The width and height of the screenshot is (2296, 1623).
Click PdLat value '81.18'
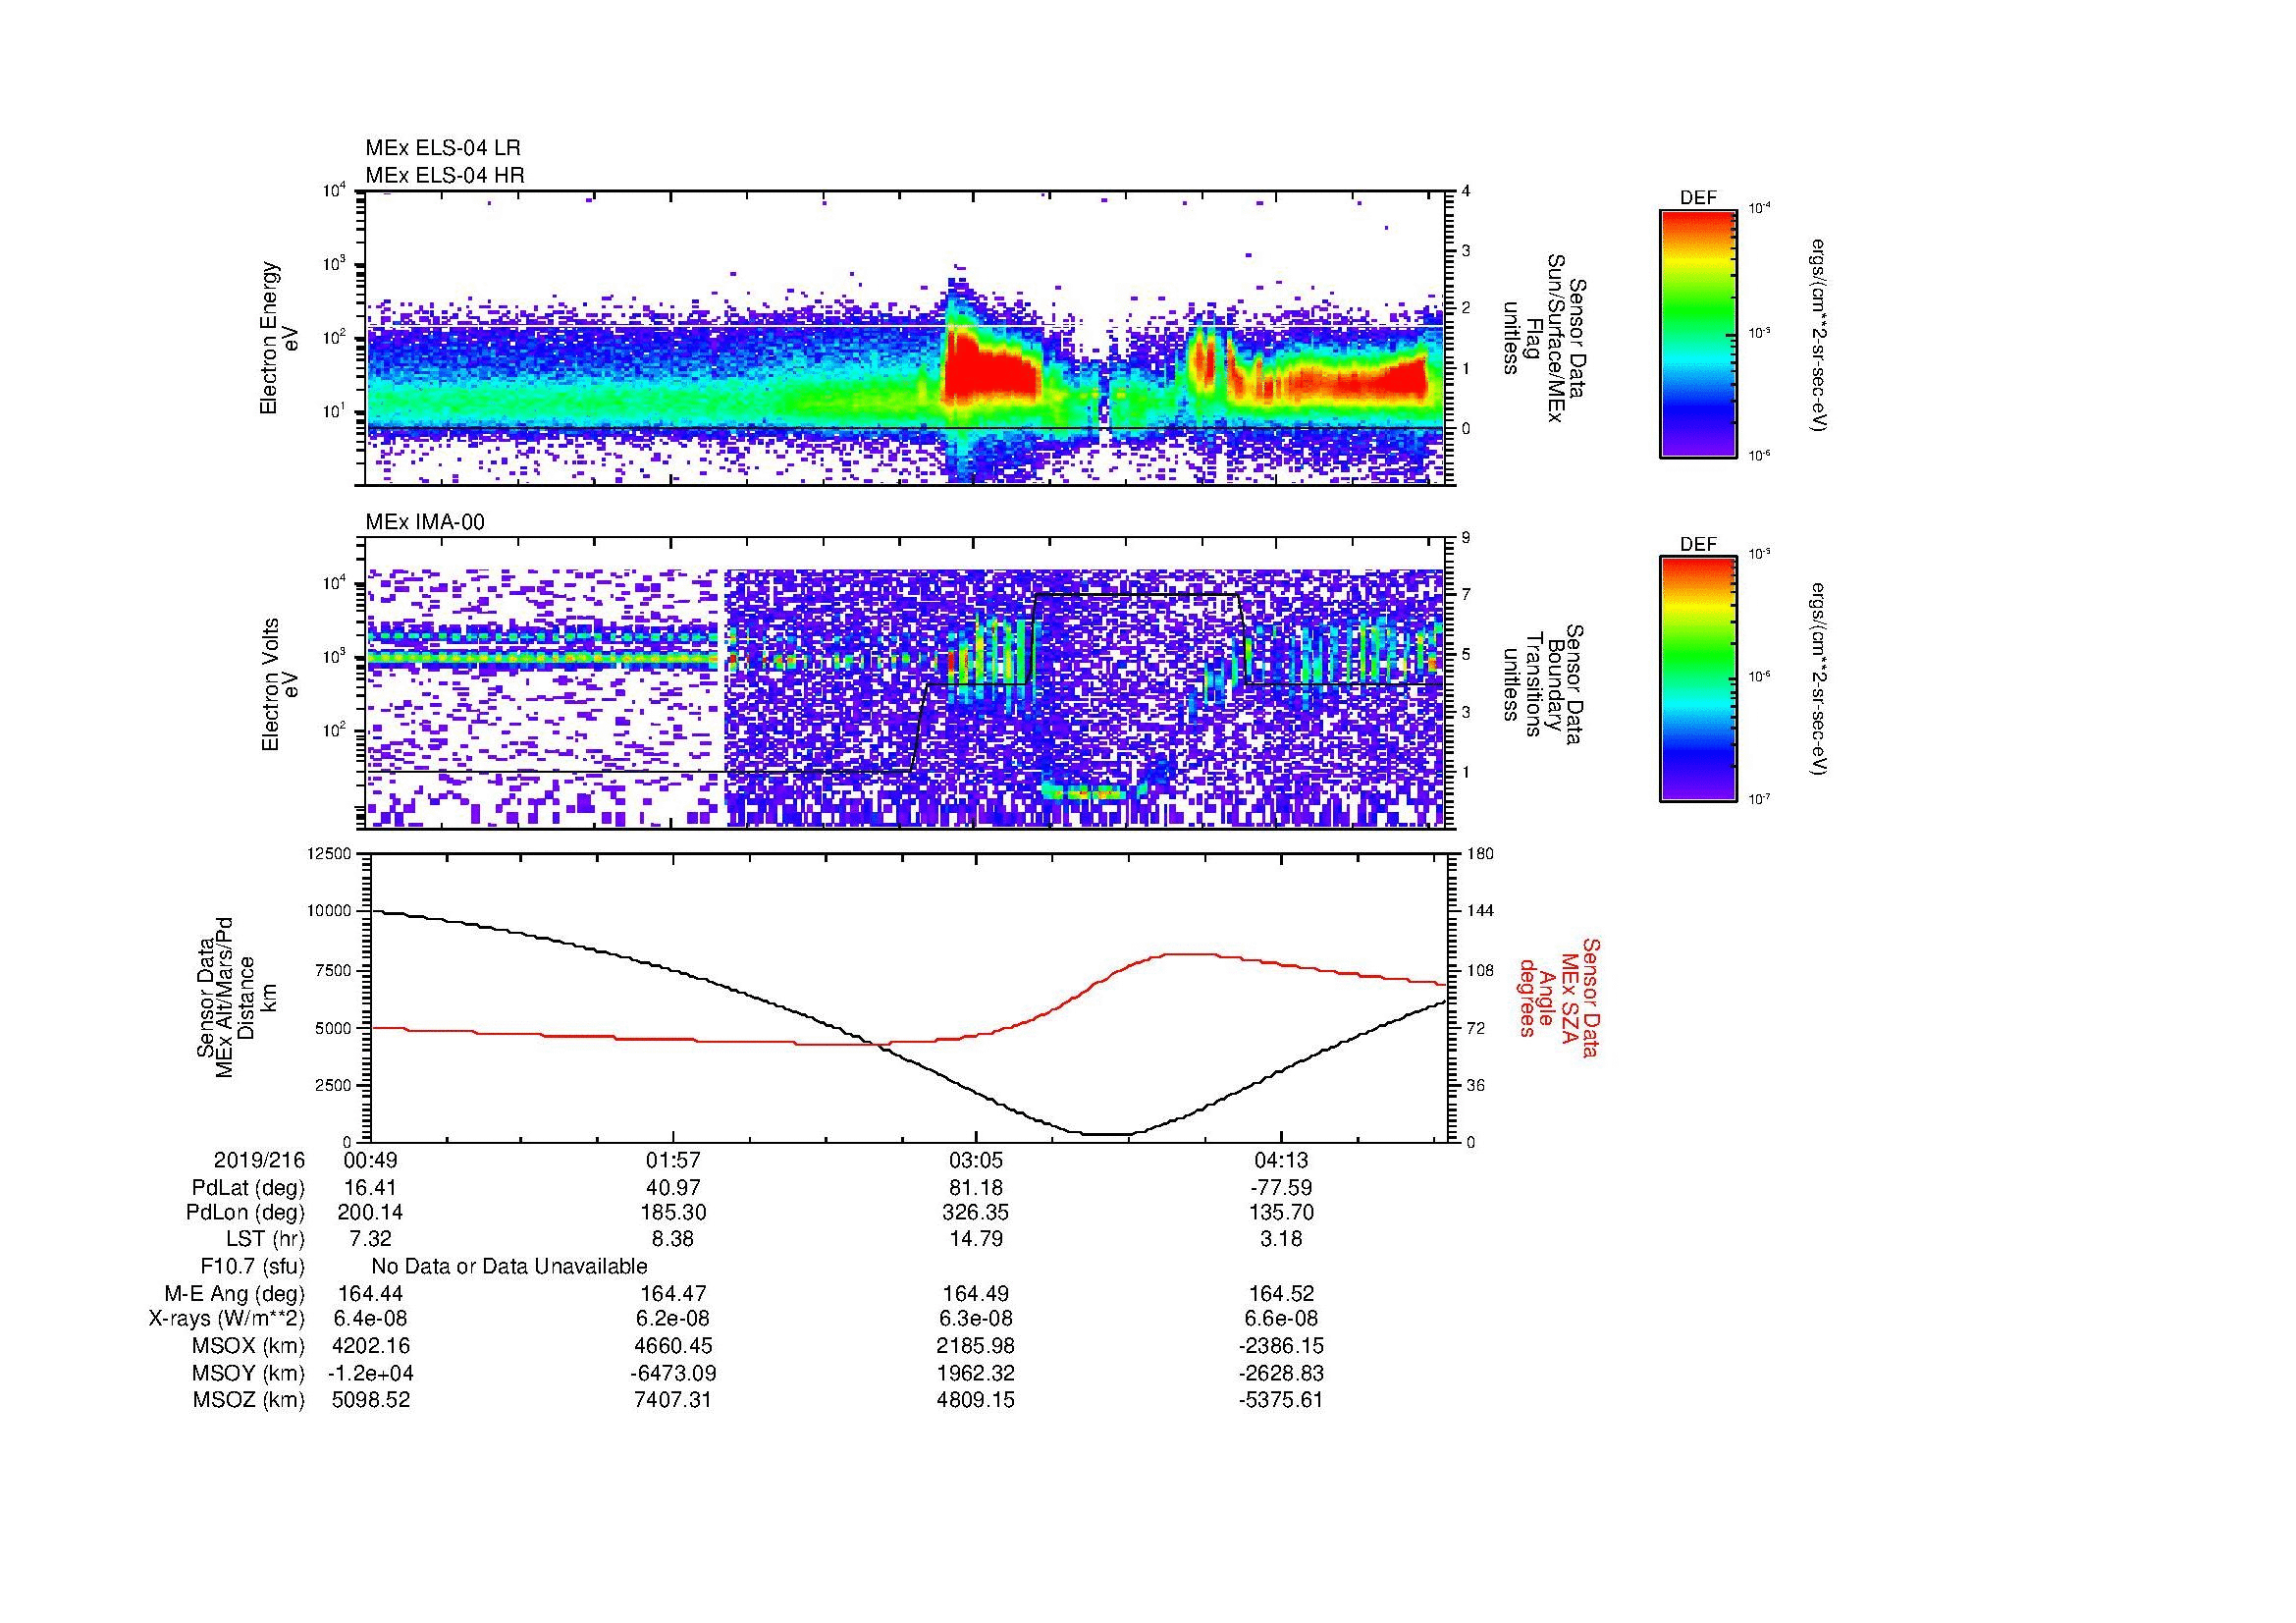tap(976, 1188)
